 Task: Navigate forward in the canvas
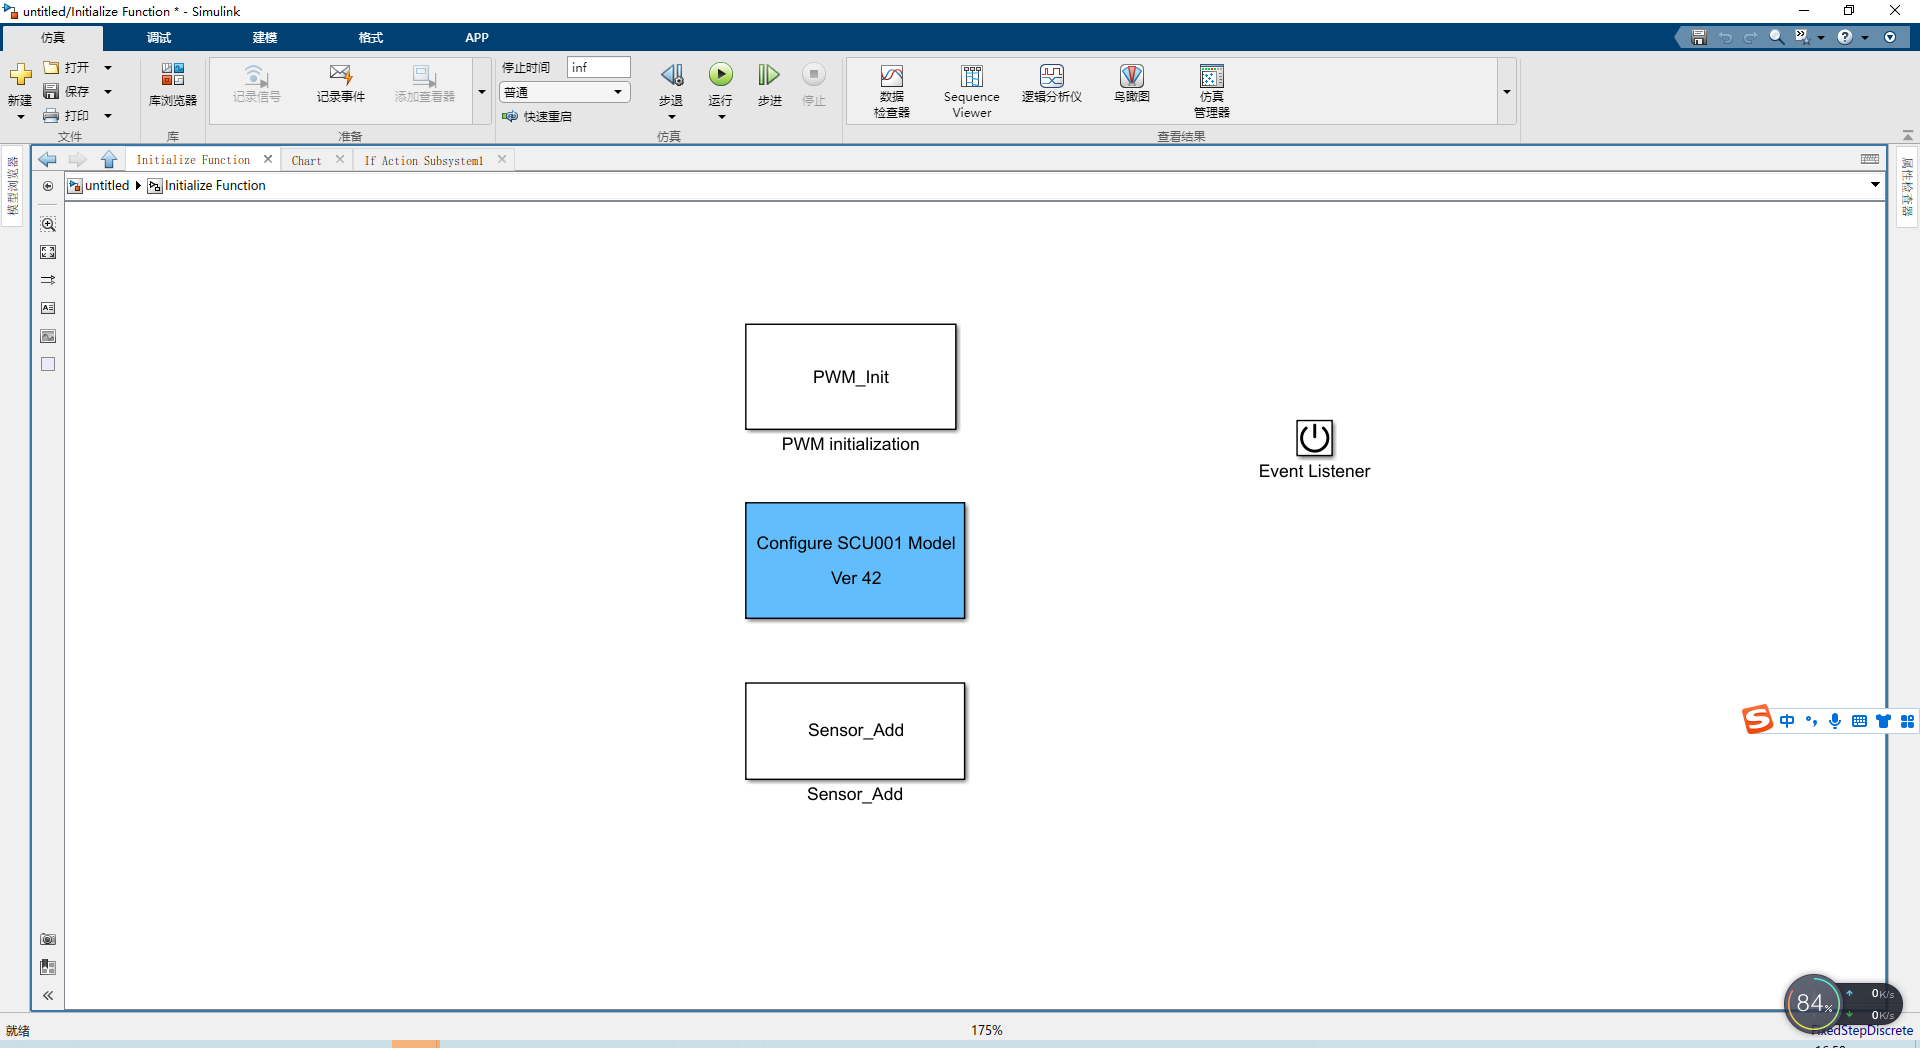(x=78, y=160)
